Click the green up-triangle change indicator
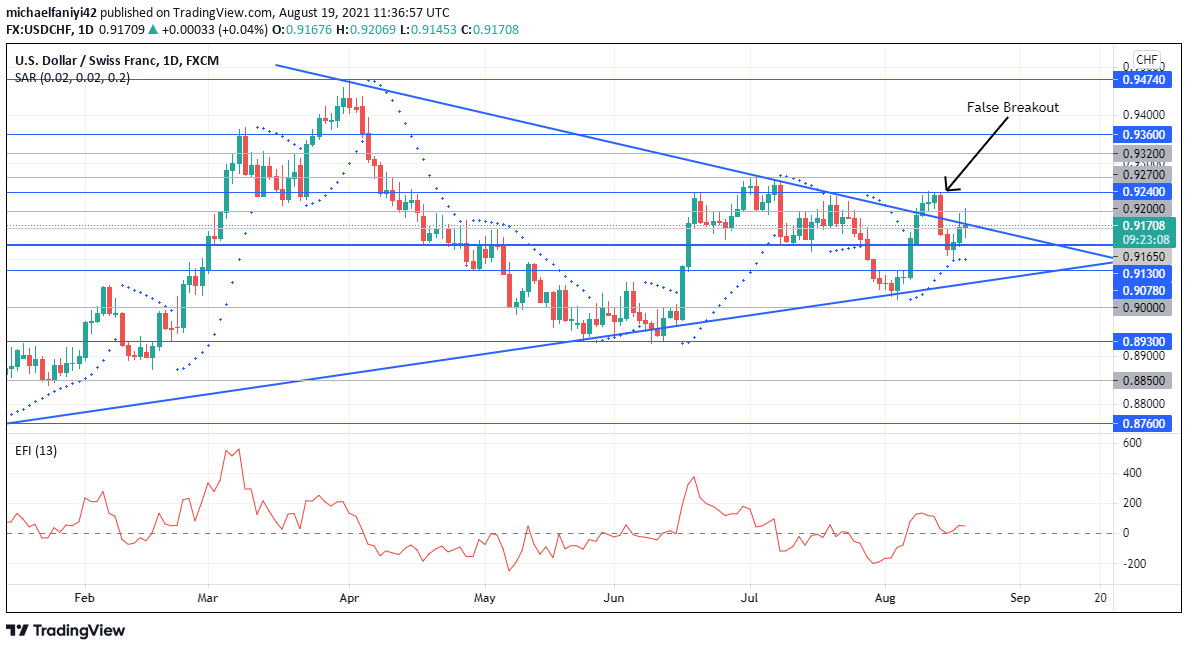1188x649 pixels. pyautogui.click(x=153, y=30)
